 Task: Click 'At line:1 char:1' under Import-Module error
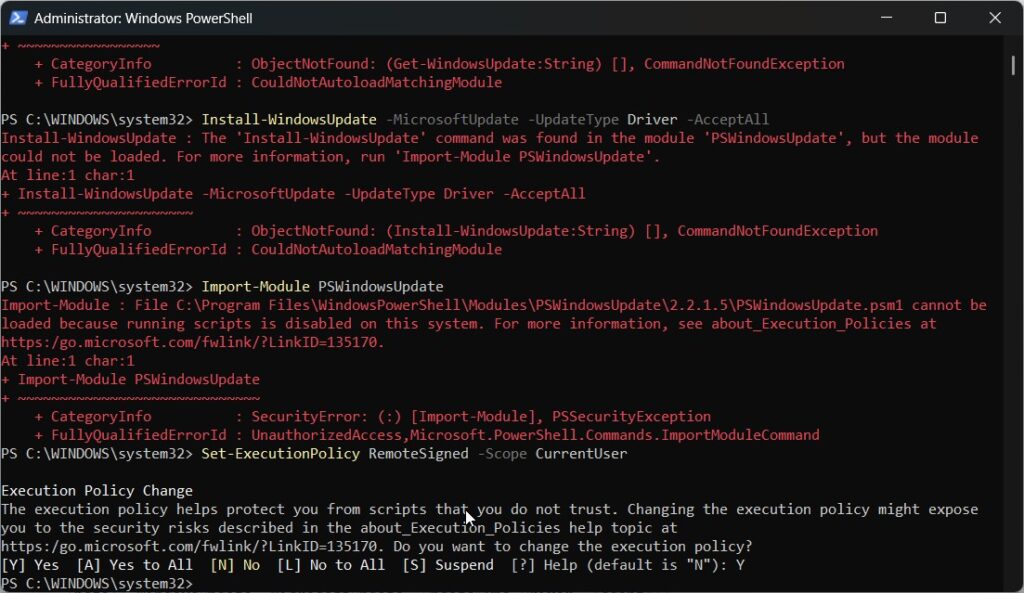67,361
